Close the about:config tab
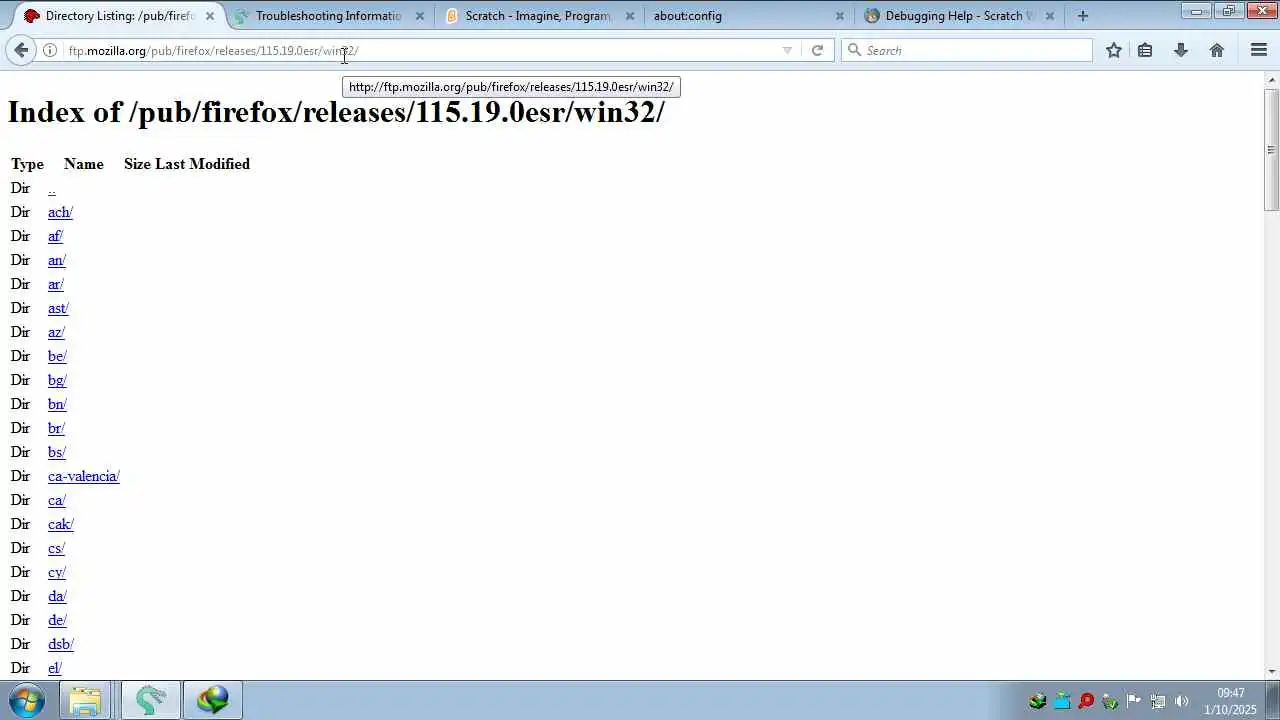 point(840,16)
